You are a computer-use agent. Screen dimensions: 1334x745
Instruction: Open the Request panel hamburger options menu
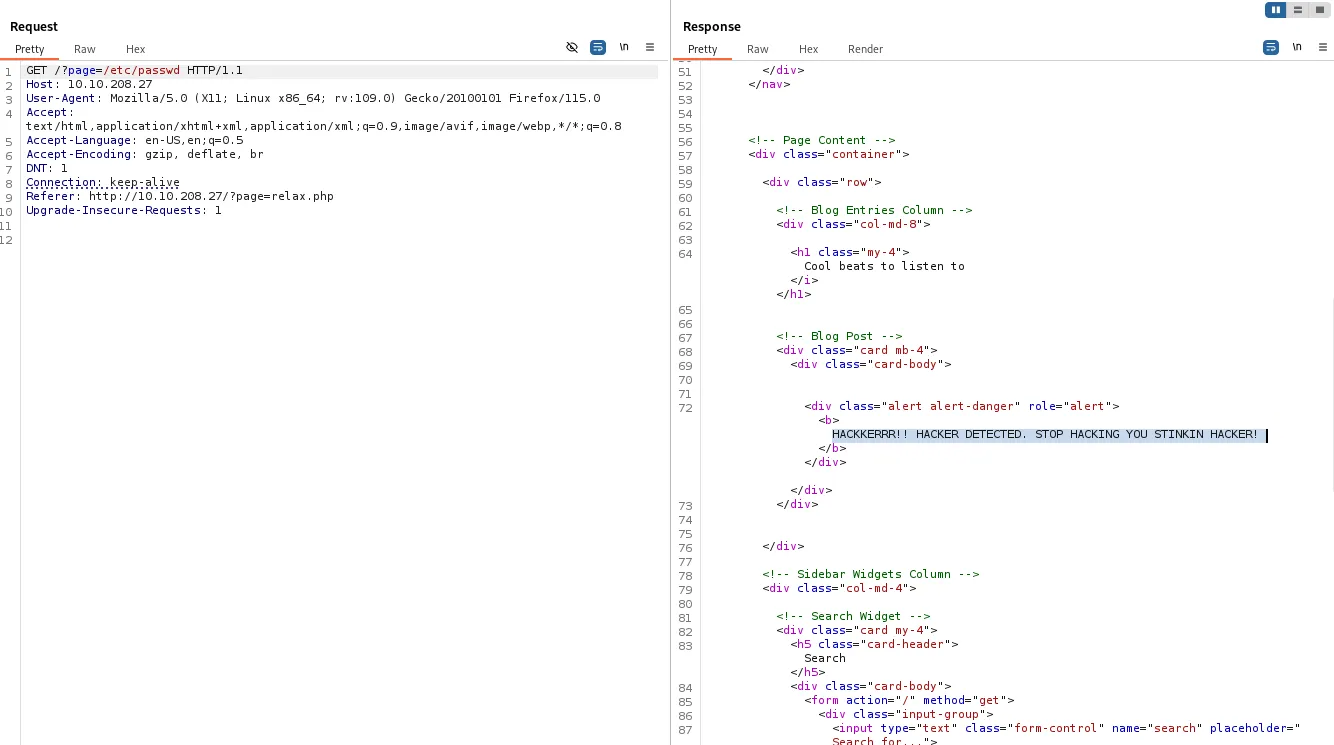[x=650, y=47]
